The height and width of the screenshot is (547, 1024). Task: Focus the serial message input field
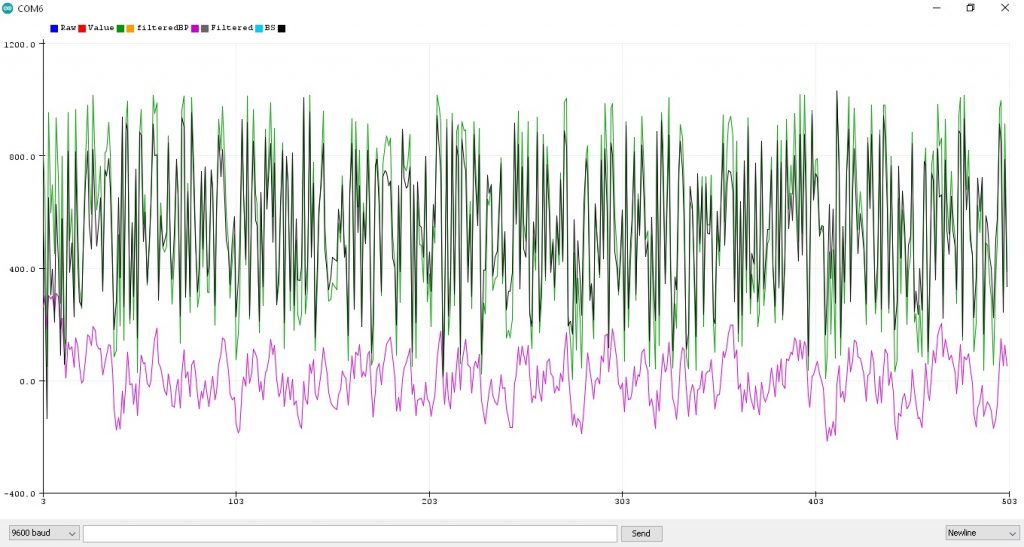pyautogui.click(x=350, y=533)
